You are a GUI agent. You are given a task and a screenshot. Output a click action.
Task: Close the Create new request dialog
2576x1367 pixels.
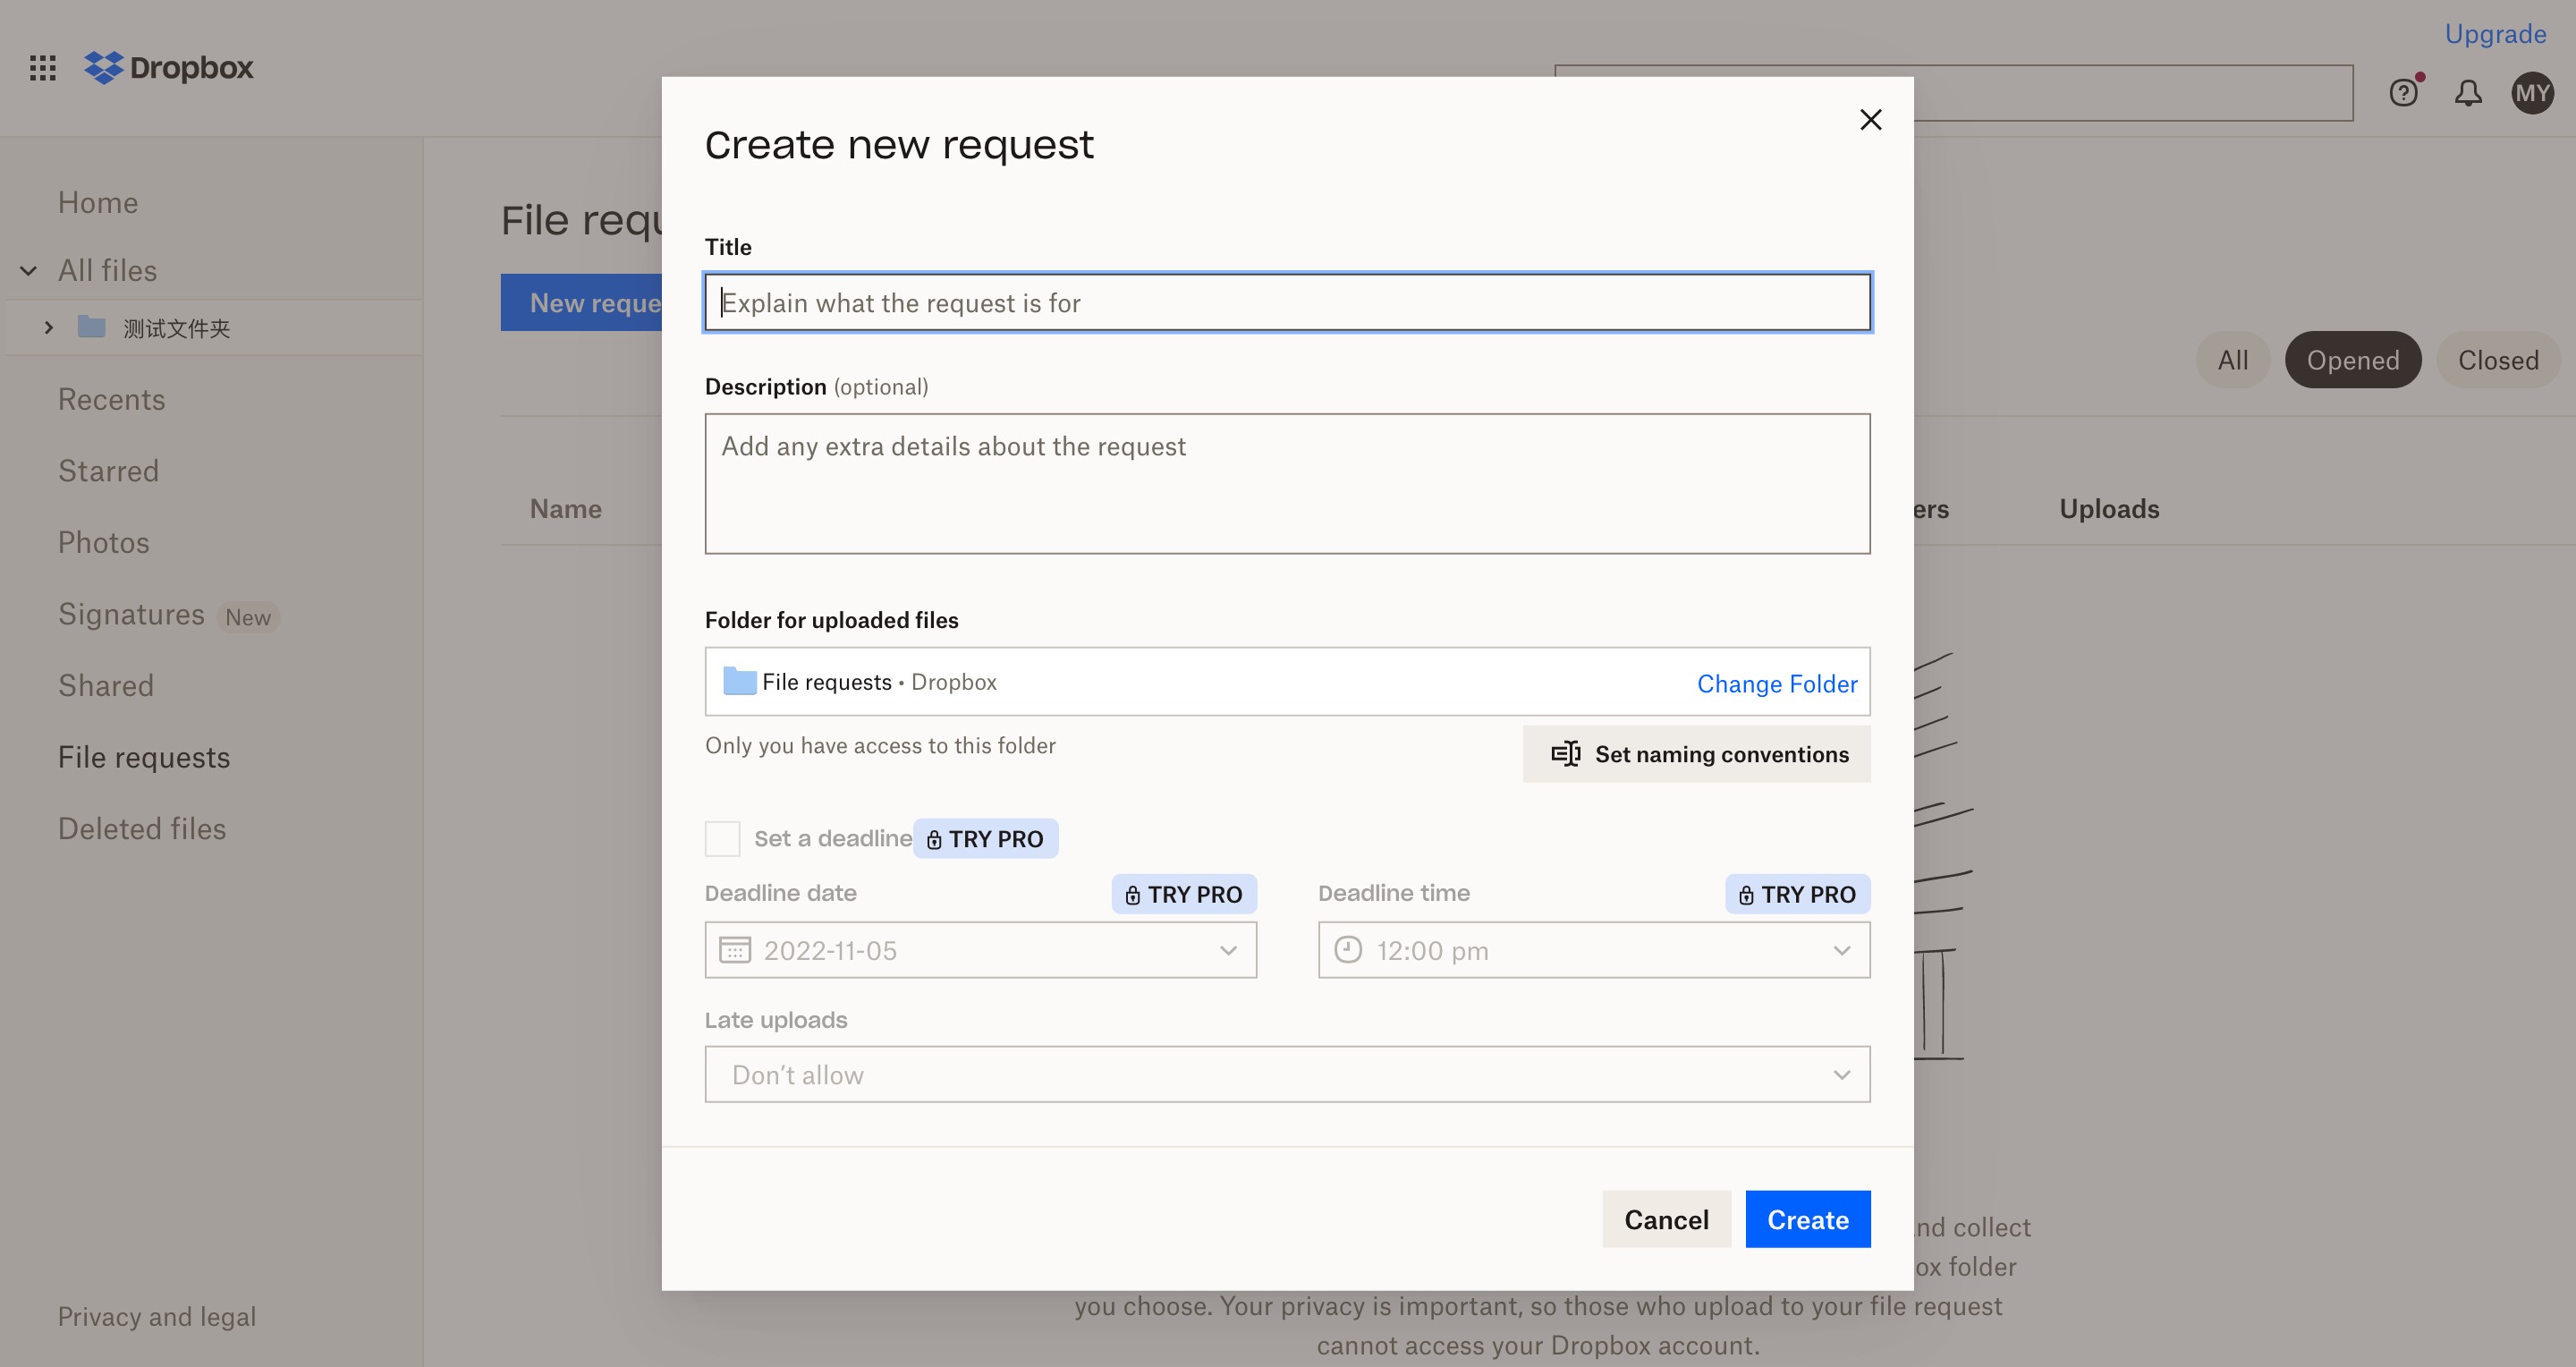(x=1870, y=120)
